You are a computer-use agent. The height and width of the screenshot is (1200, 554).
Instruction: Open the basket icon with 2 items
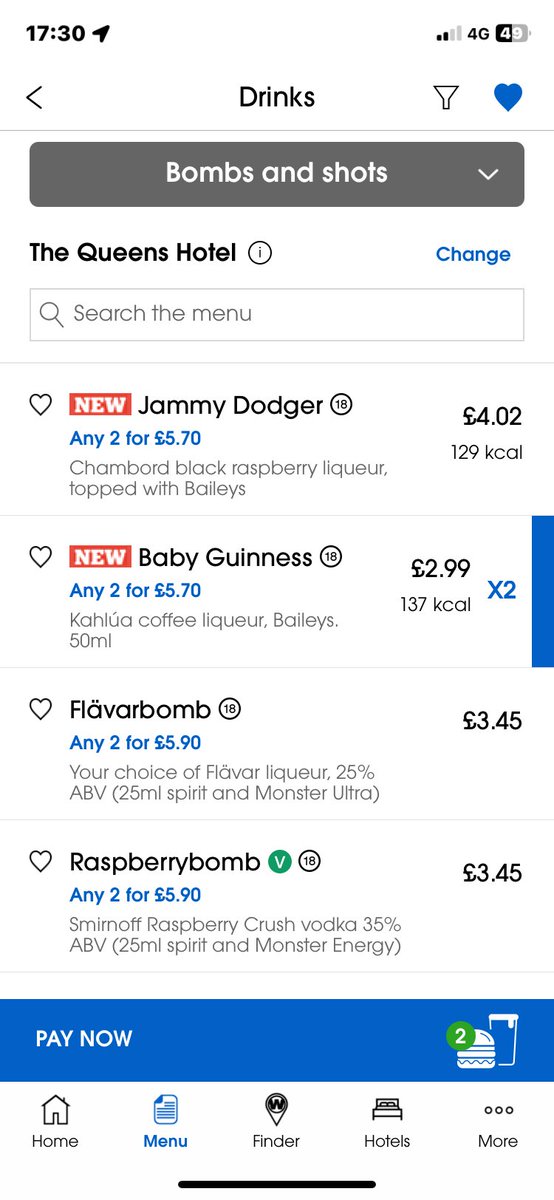click(484, 1040)
